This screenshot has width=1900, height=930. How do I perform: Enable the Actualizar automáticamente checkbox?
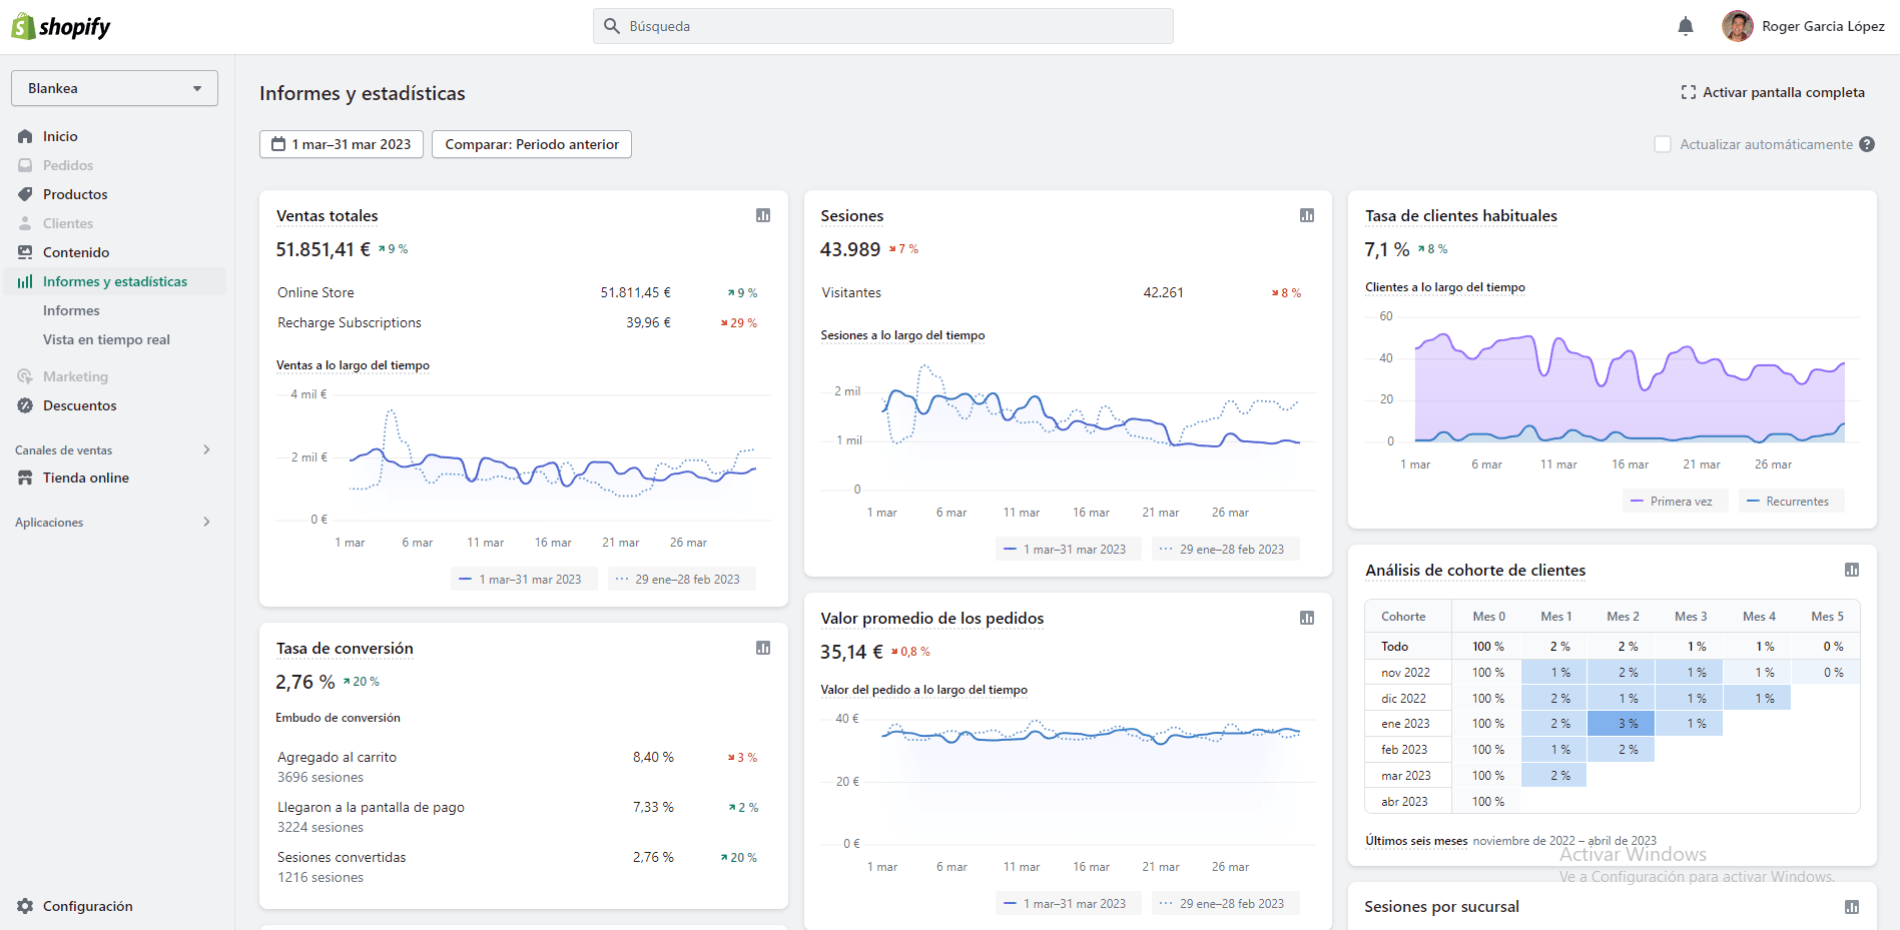tap(1663, 144)
